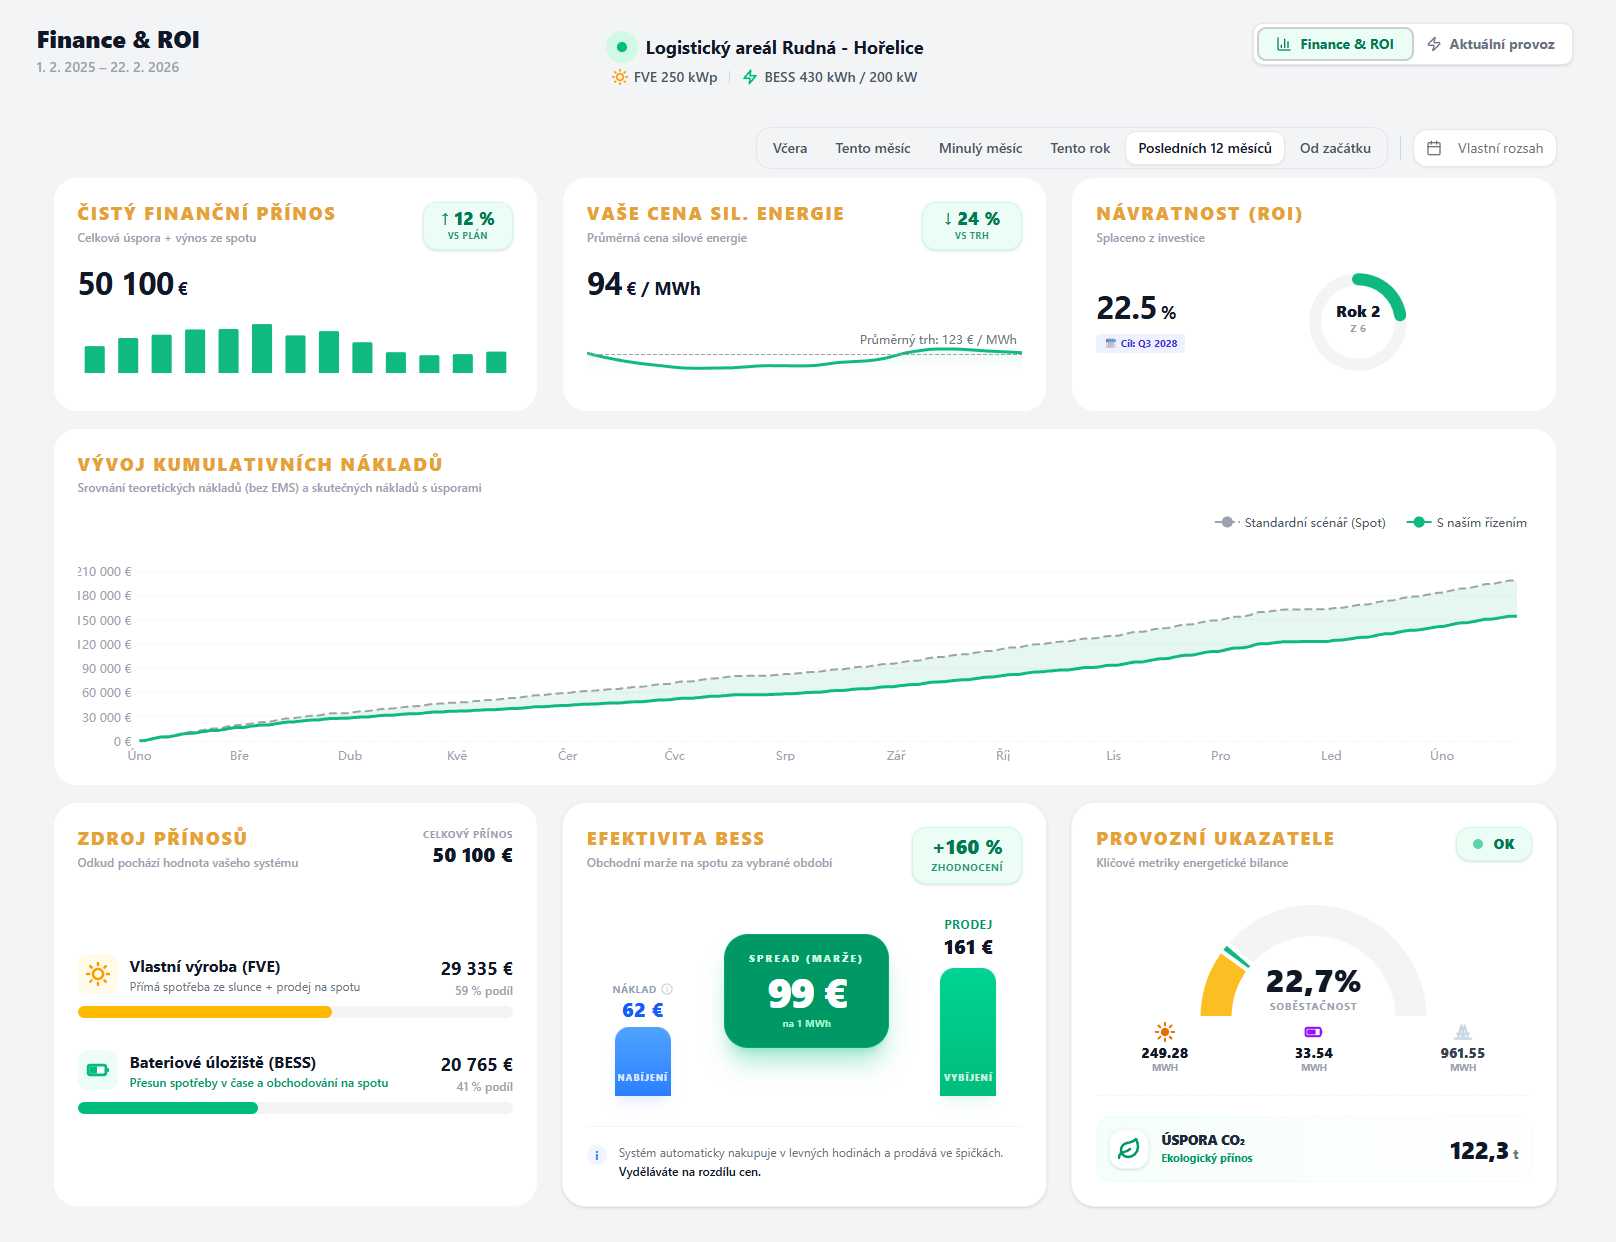The height and width of the screenshot is (1242, 1616).
Task: Click the grid pylon icon above 961.55 MWh
Action: 1462,1032
